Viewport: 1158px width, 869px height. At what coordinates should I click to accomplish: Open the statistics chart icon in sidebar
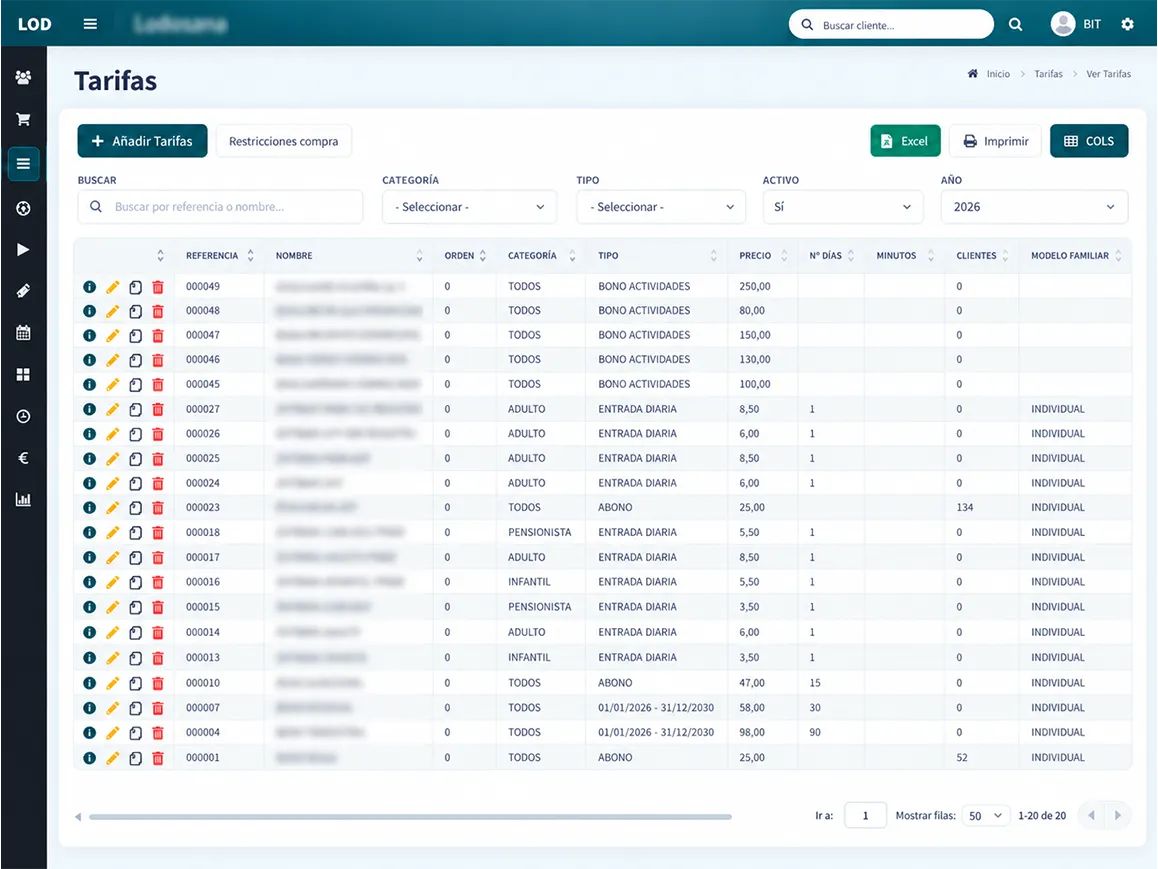click(x=24, y=500)
